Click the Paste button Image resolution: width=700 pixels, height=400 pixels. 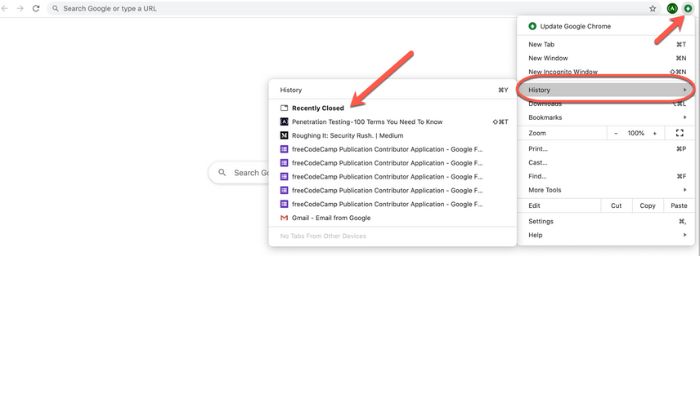(679, 206)
